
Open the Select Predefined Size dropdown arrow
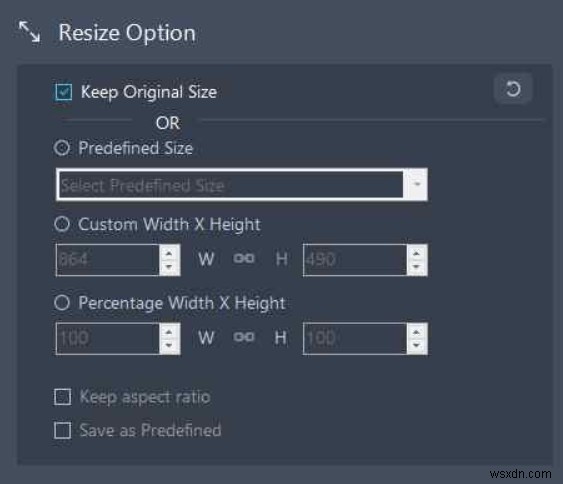(x=417, y=184)
